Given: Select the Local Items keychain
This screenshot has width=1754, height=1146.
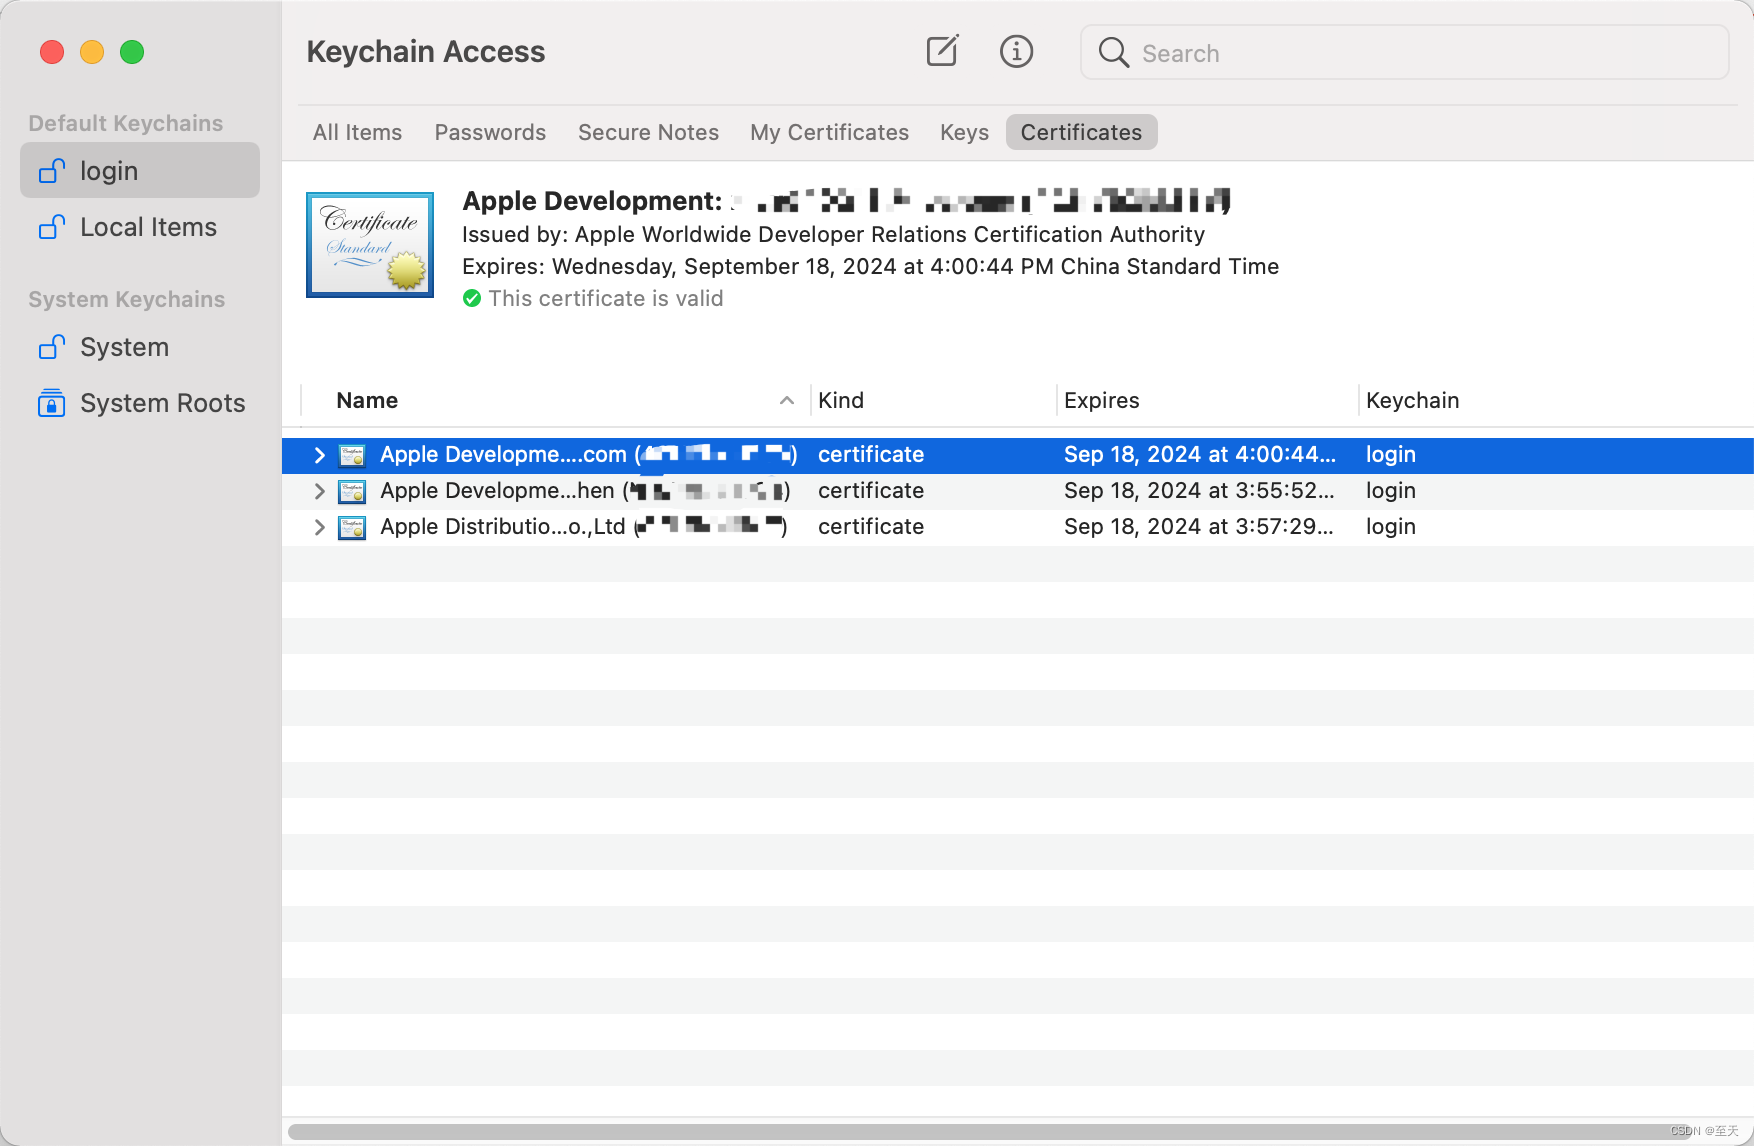Looking at the screenshot, I should [x=140, y=227].
